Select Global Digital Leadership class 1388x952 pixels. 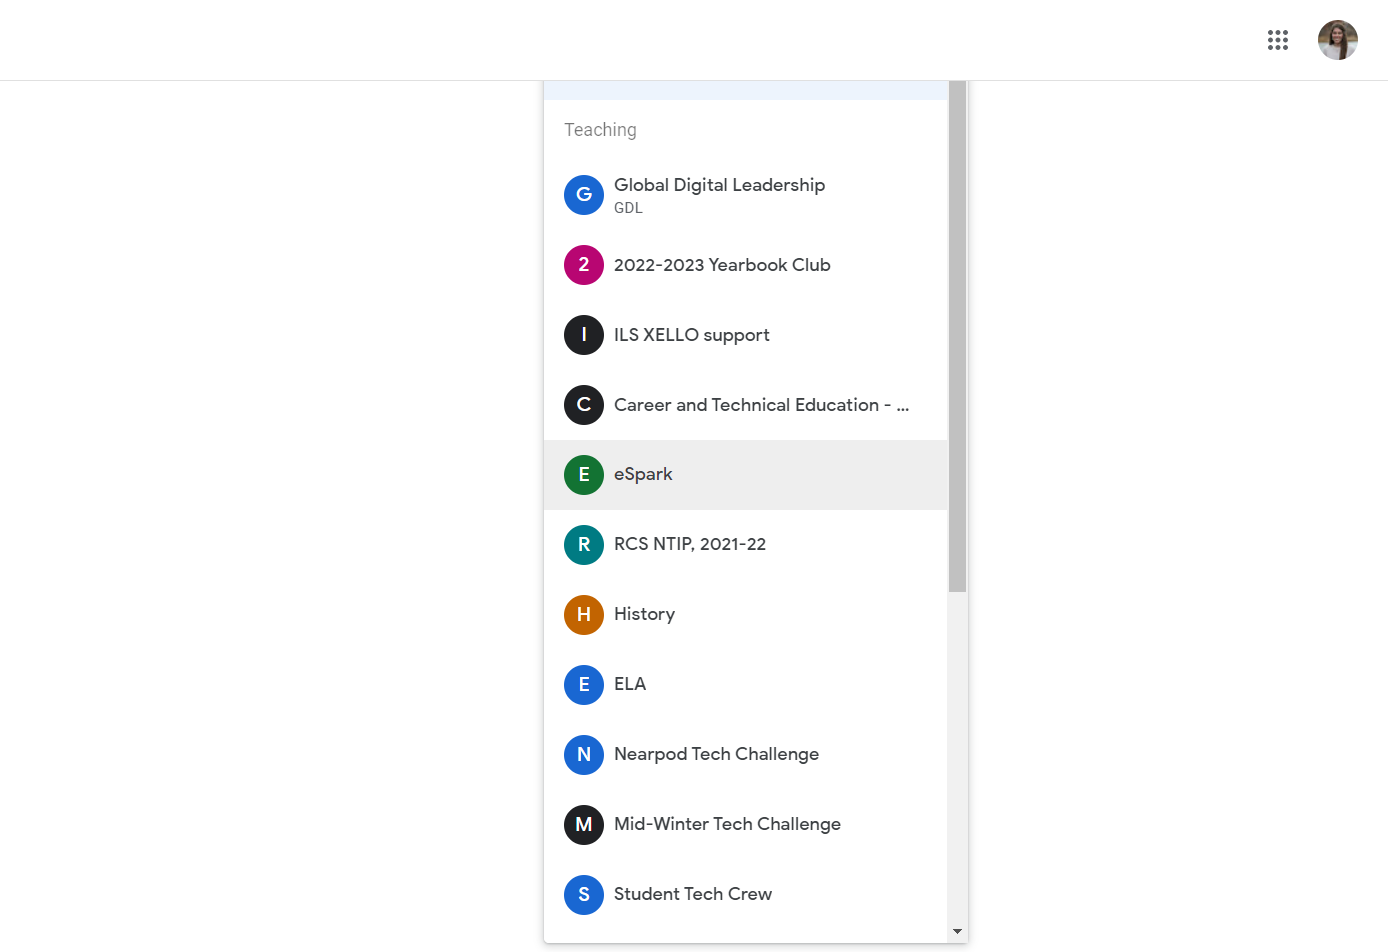pos(745,195)
